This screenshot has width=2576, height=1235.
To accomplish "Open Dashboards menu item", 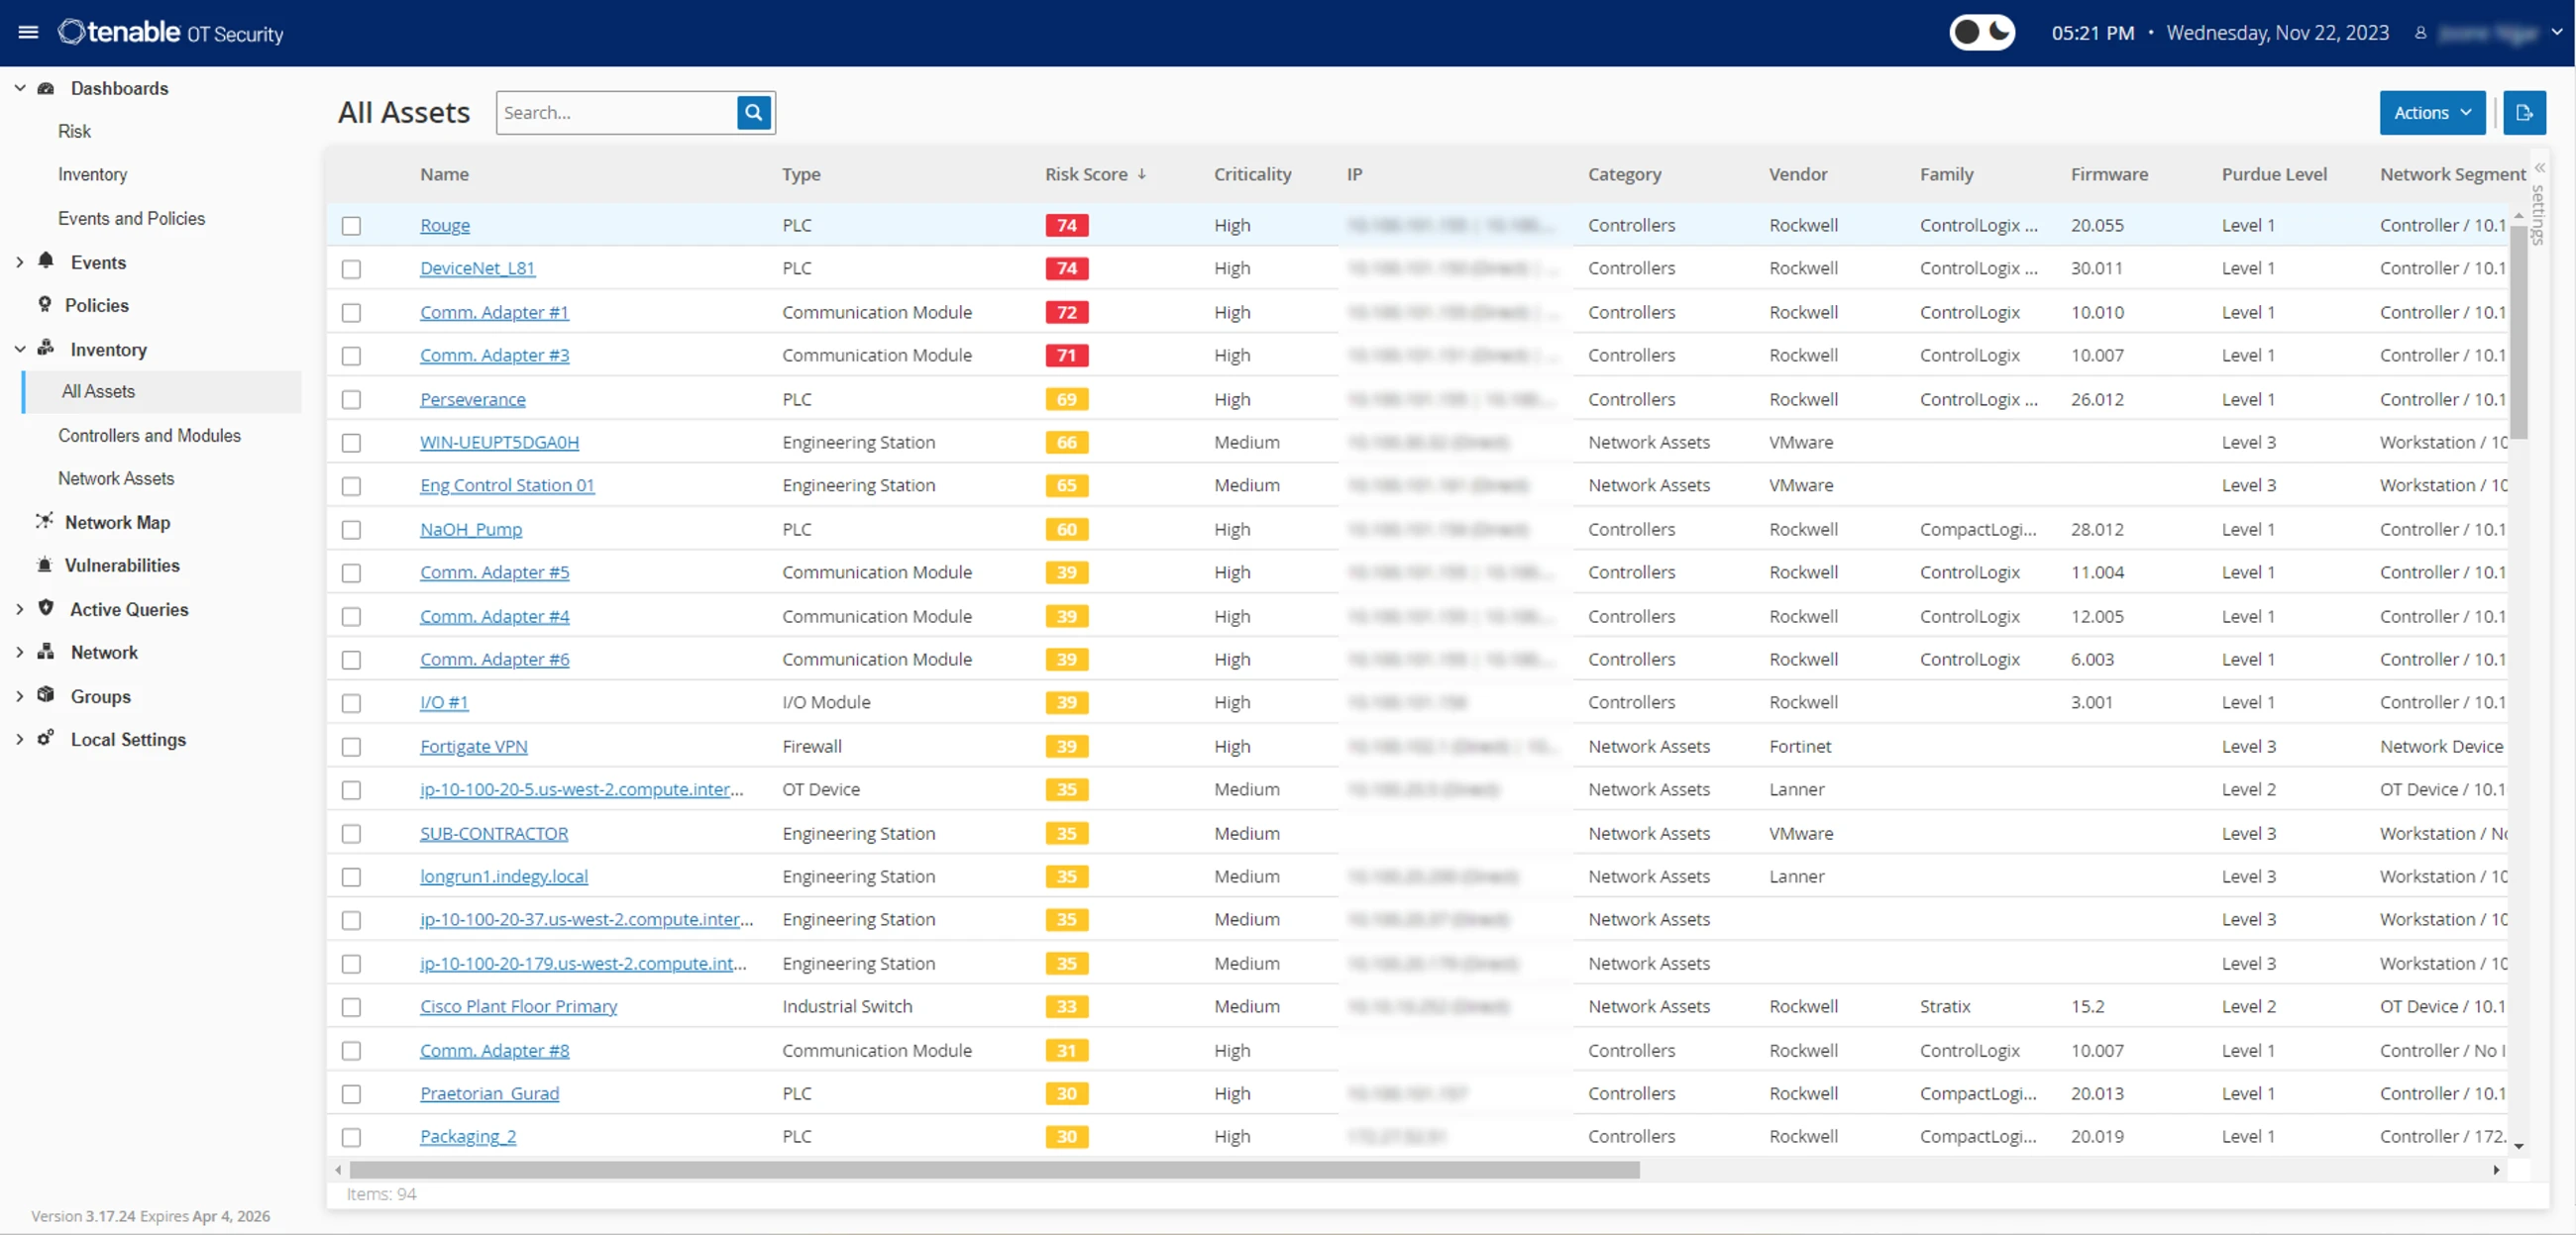I will tap(117, 87).
